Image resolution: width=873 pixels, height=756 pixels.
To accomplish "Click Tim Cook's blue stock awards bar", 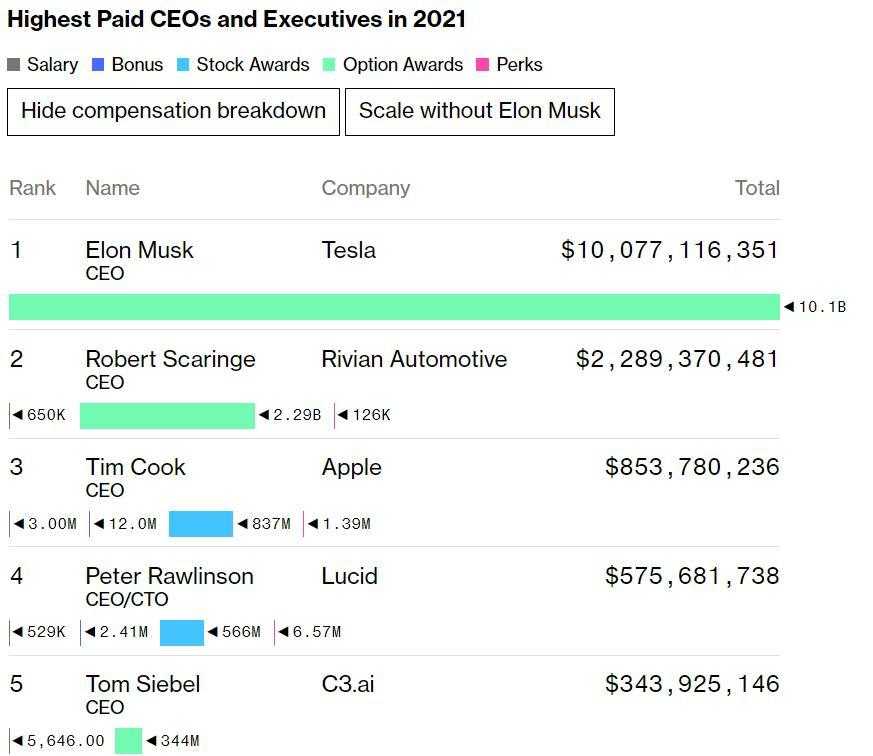I will tap(200, 524).
